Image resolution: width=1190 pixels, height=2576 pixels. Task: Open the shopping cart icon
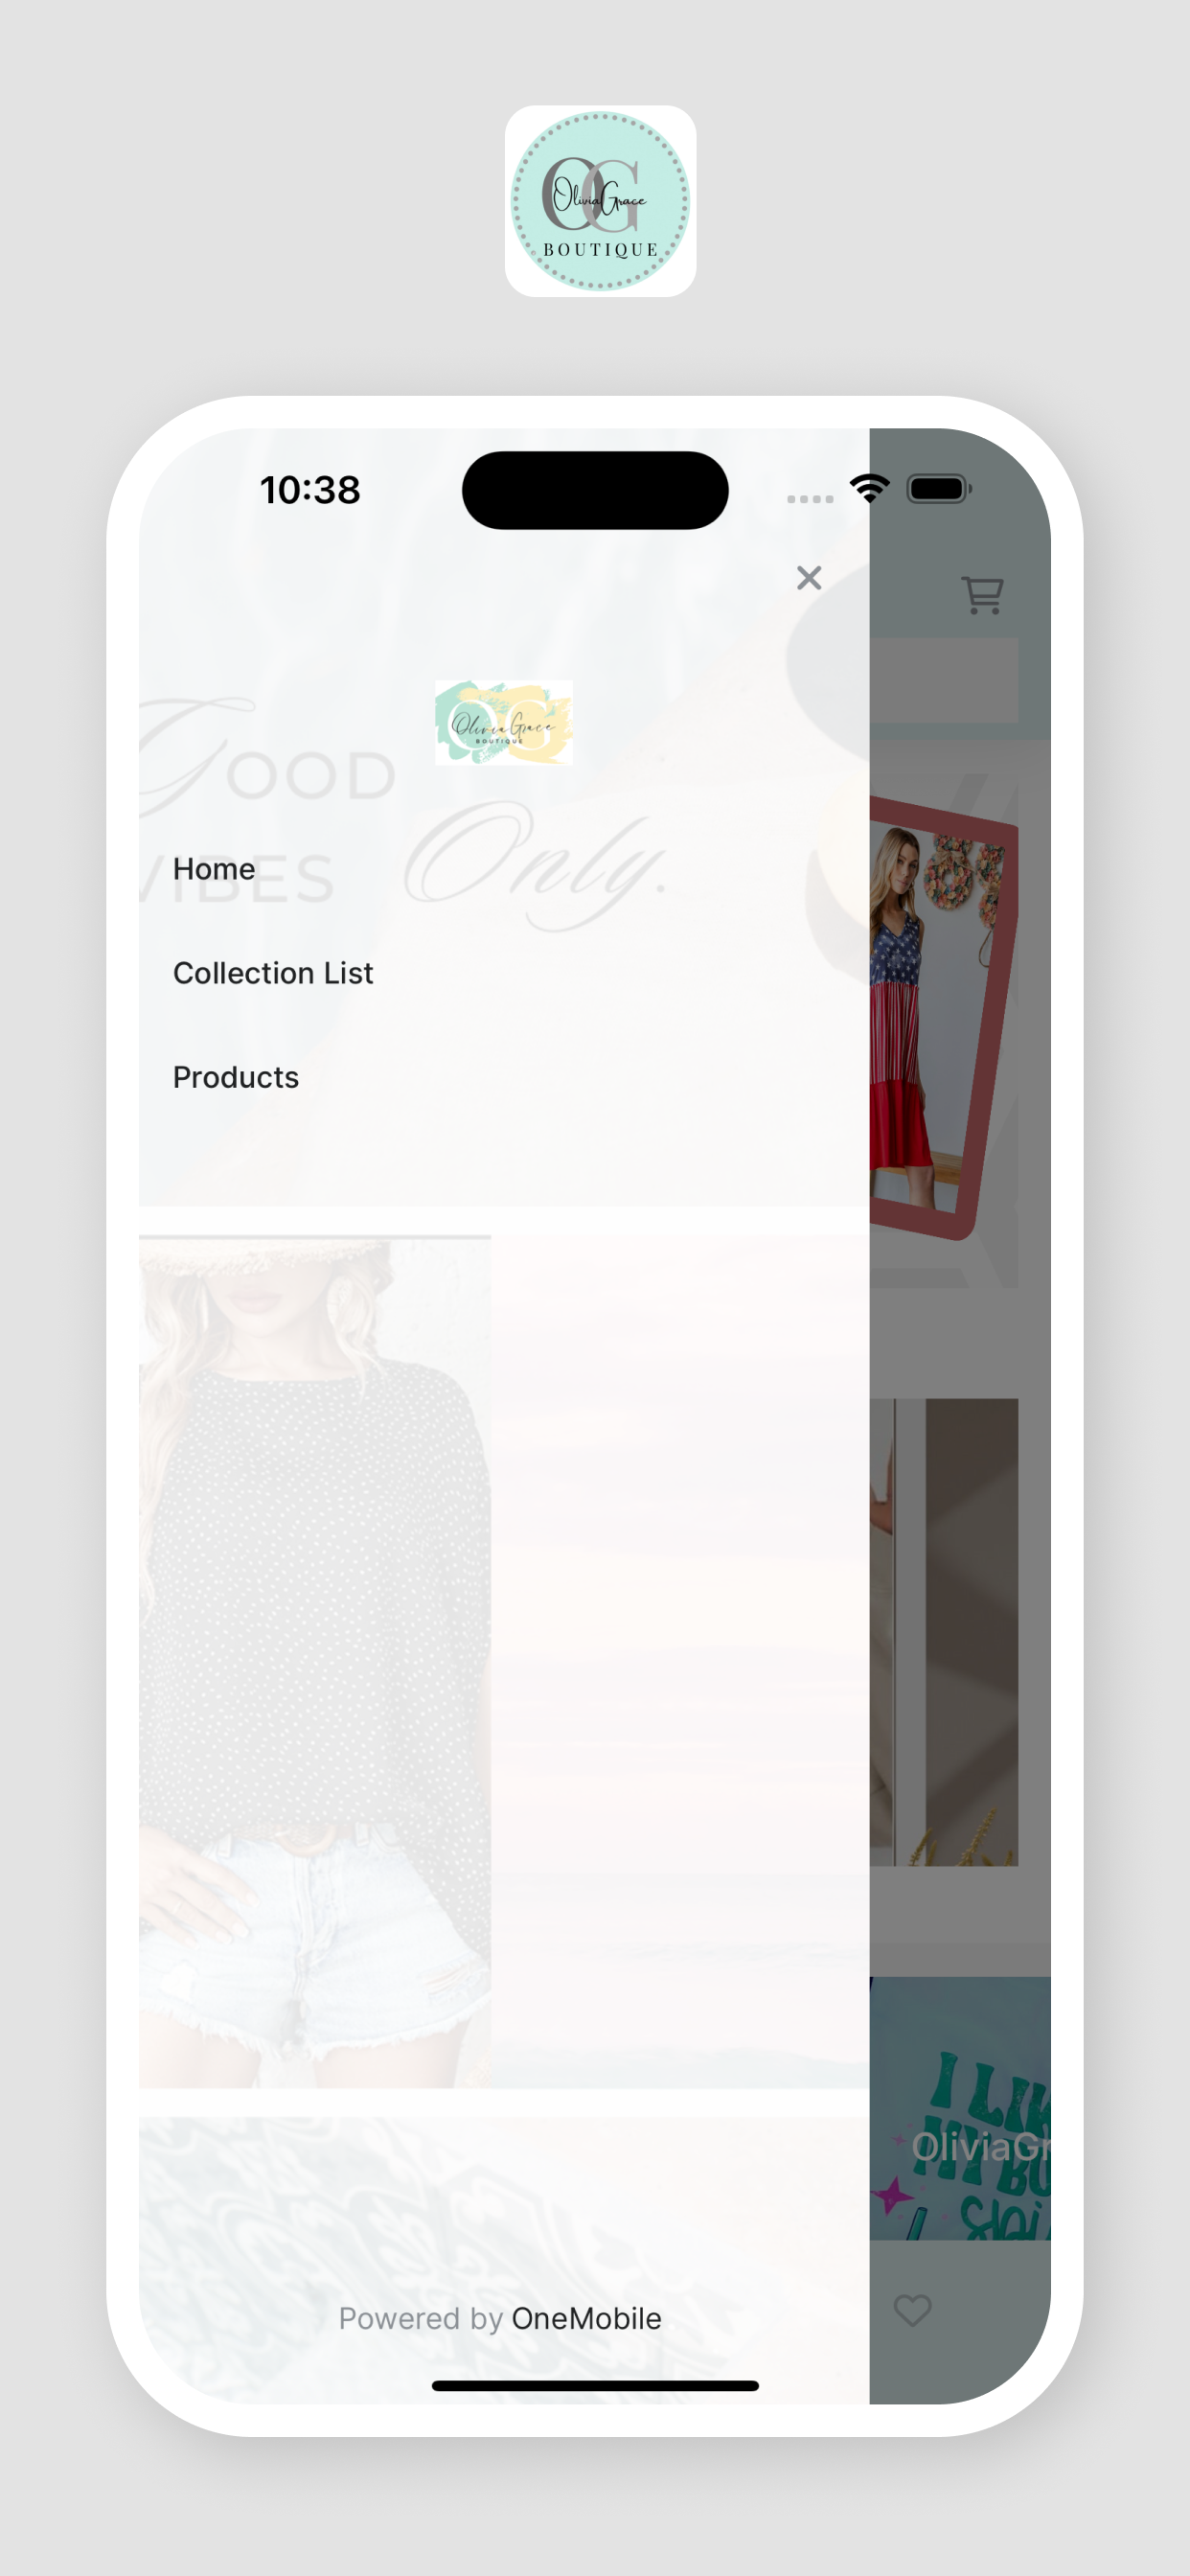tap(982, 595)
